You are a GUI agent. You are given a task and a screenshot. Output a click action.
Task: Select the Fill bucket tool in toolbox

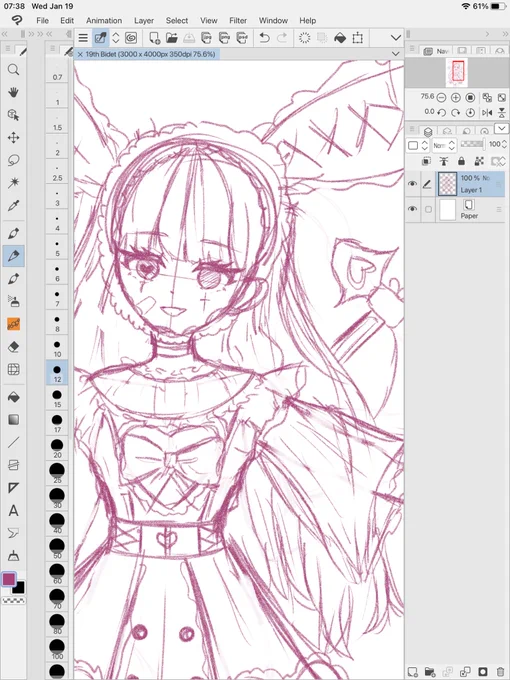[x=13, y=397]
